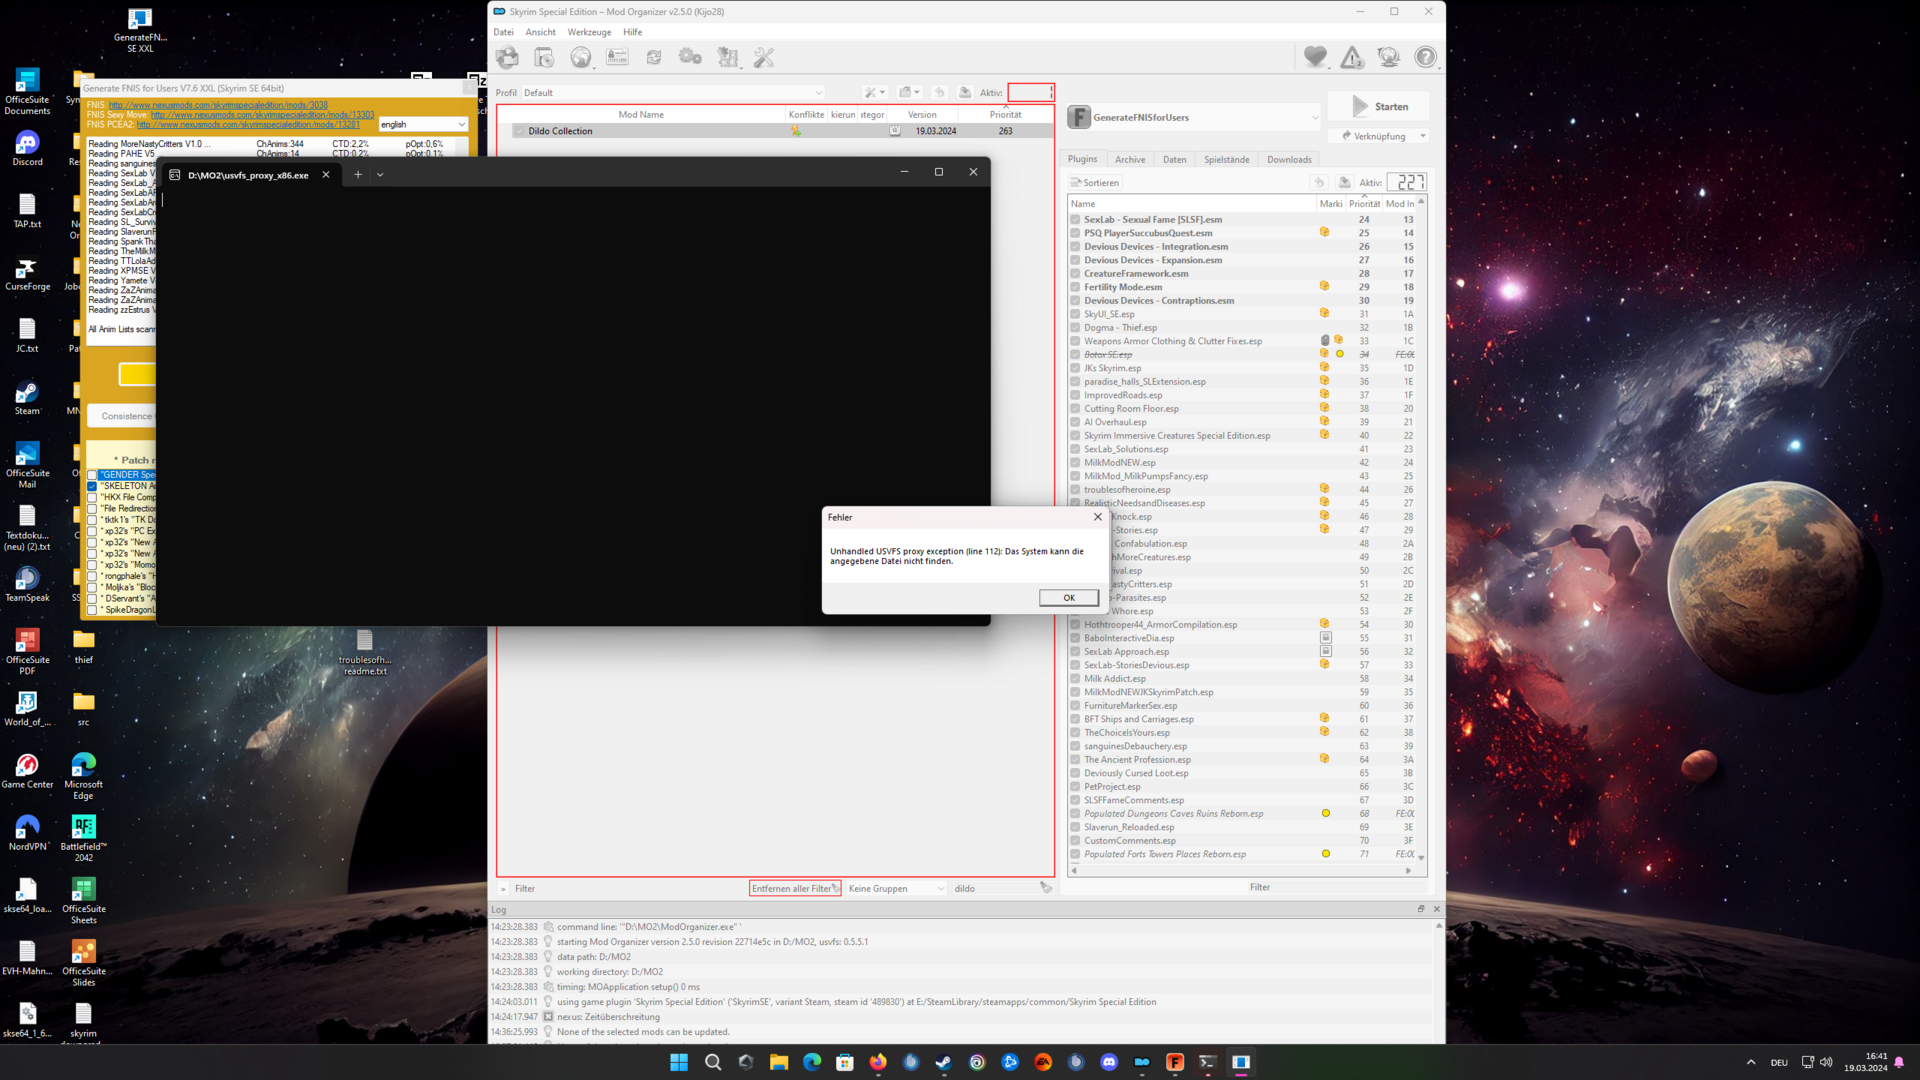Screen dimensions: 1920x1080
Task: Click the plugin list create backup icon
Action: click(x=1345, y=182)
